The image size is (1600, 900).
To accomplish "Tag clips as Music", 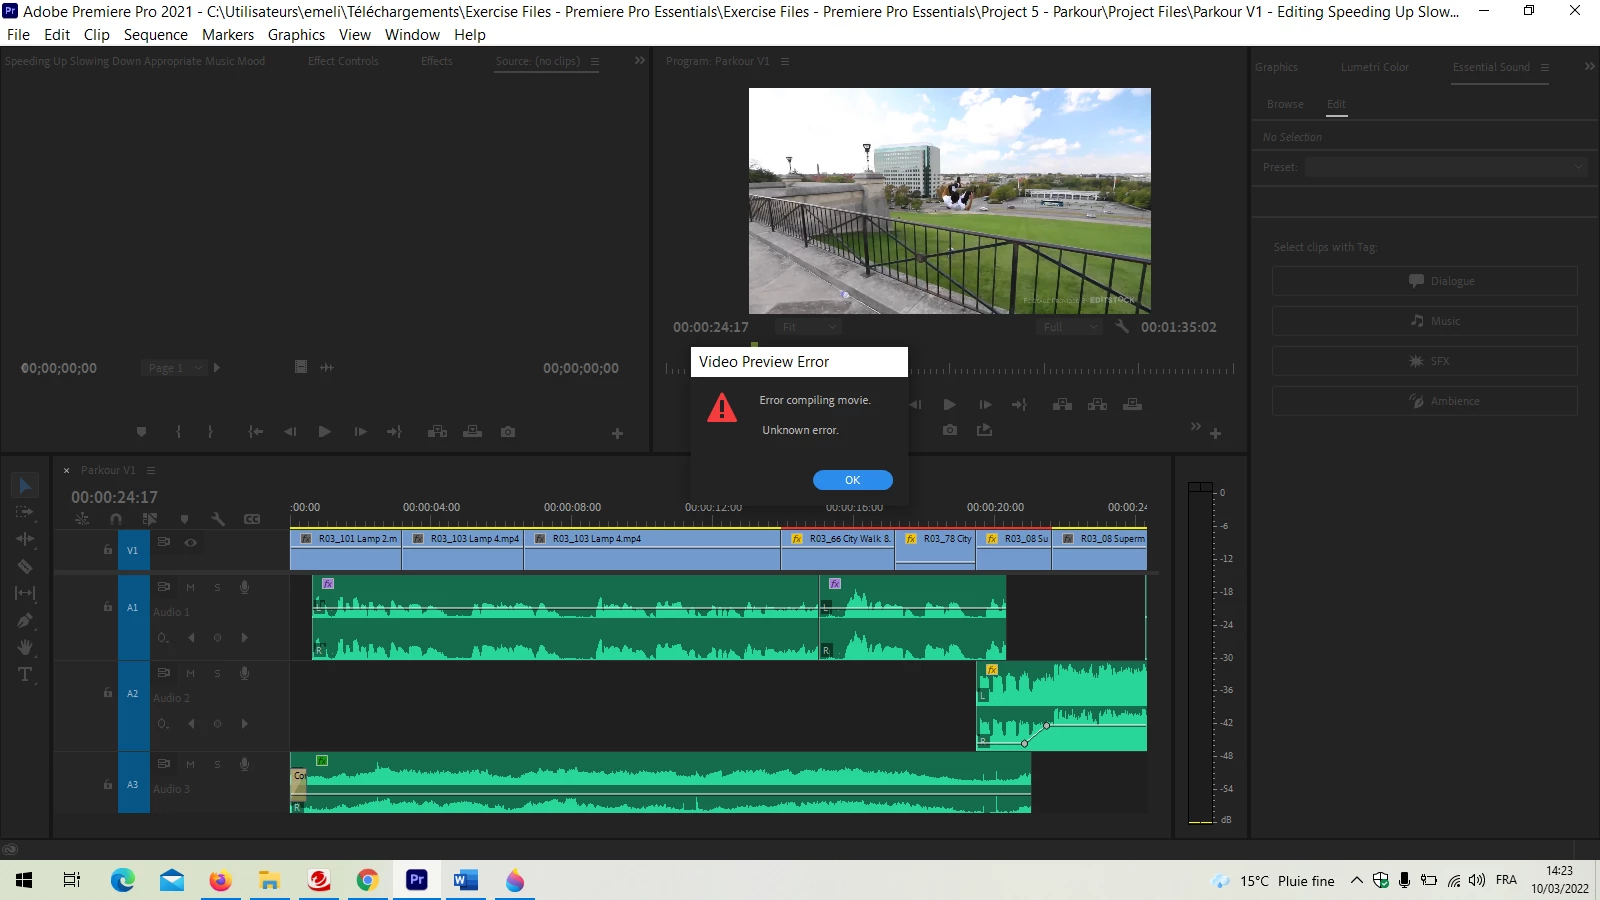I will pos(1425,321).
